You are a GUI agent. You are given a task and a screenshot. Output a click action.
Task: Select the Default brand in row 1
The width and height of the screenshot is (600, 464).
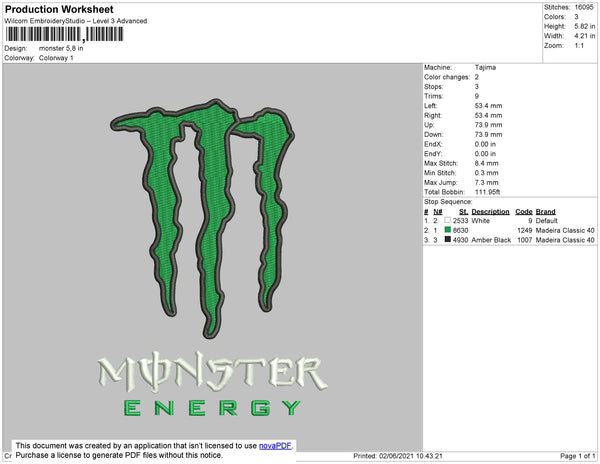tap(546, 221)
